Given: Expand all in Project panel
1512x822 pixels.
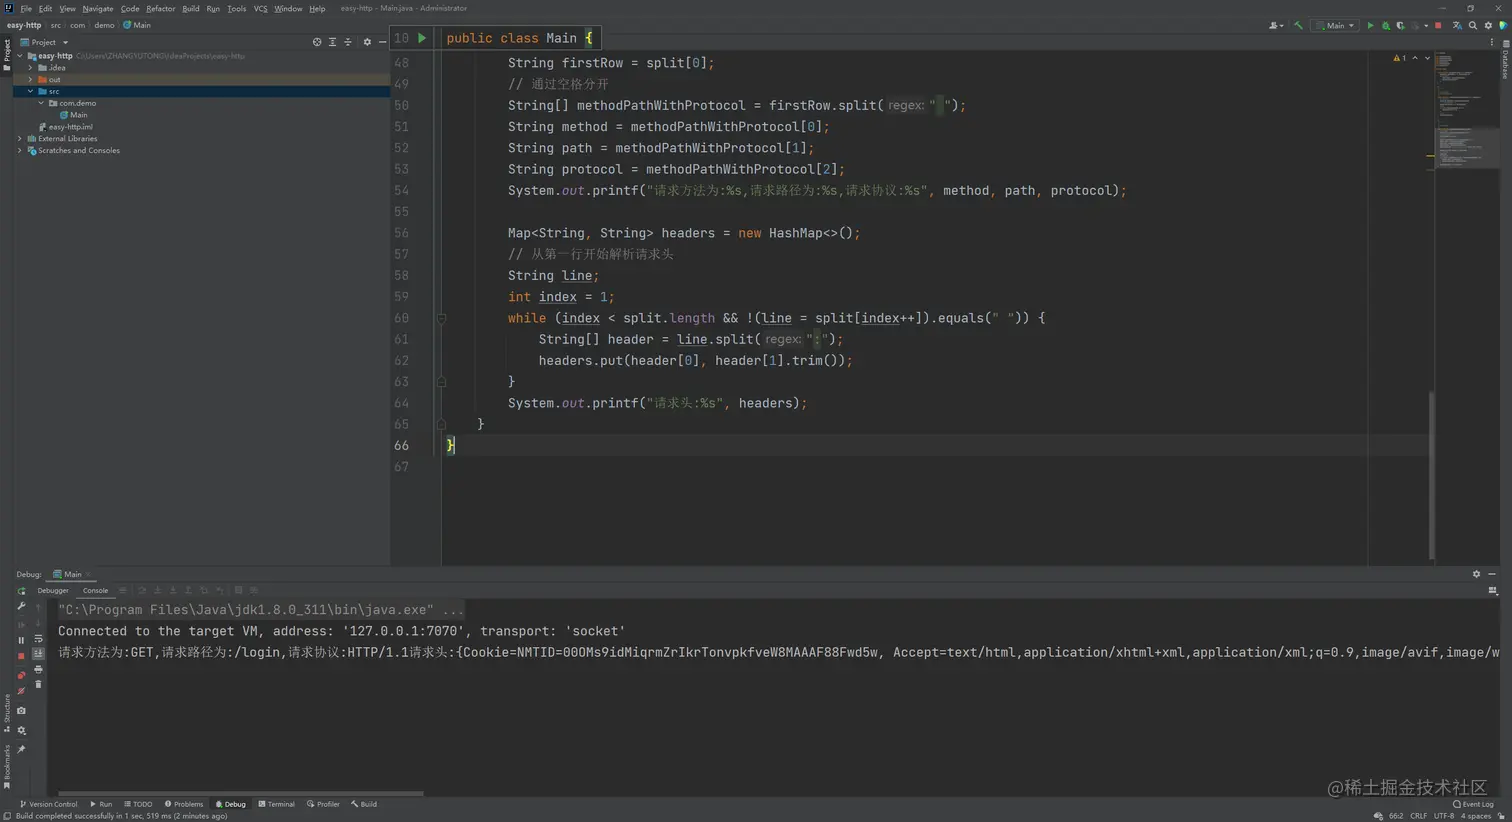Looking at the screenshot, I should pyautogui.click(x=332, y=42).
